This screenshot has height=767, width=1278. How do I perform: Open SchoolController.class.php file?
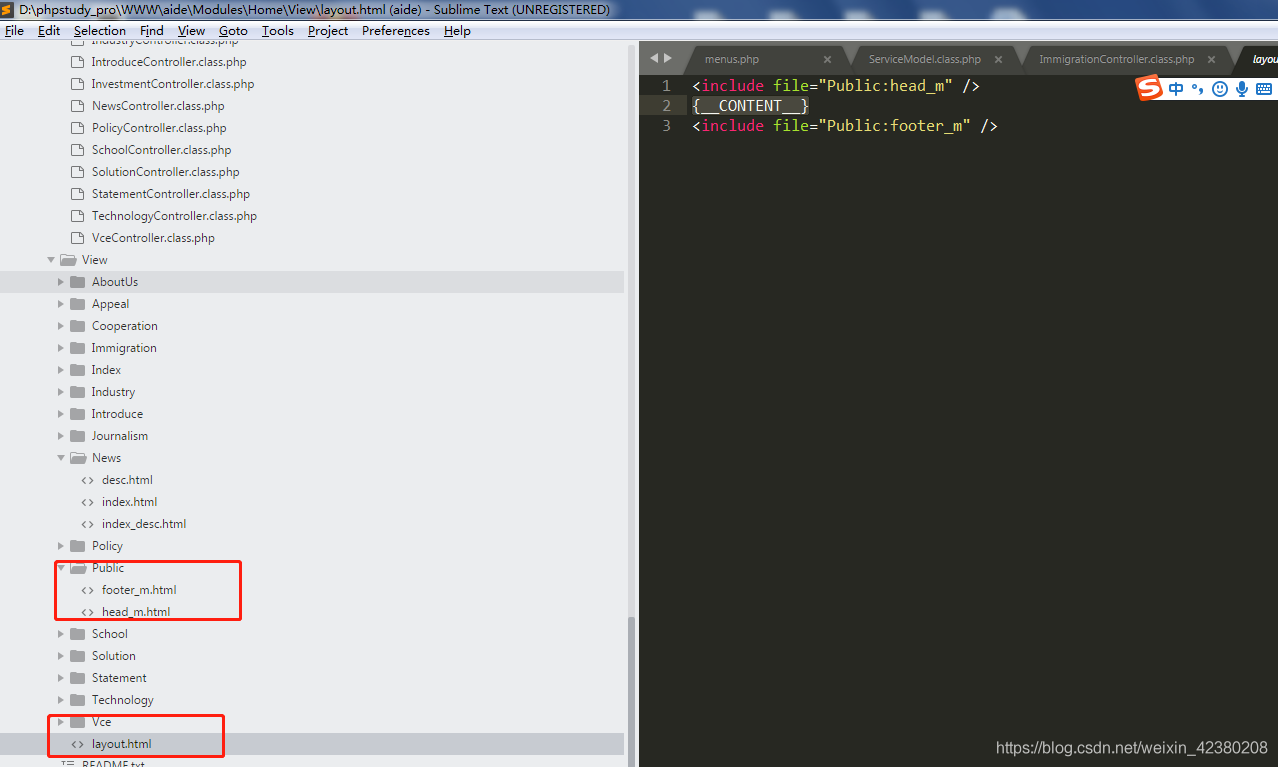click(x=161, y=150)
